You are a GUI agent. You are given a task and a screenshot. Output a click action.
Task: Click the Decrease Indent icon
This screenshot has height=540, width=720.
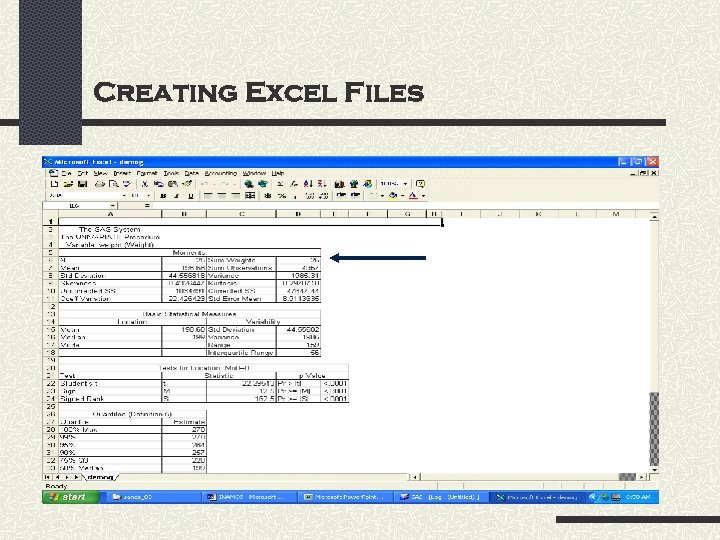[x=341, y=196]
